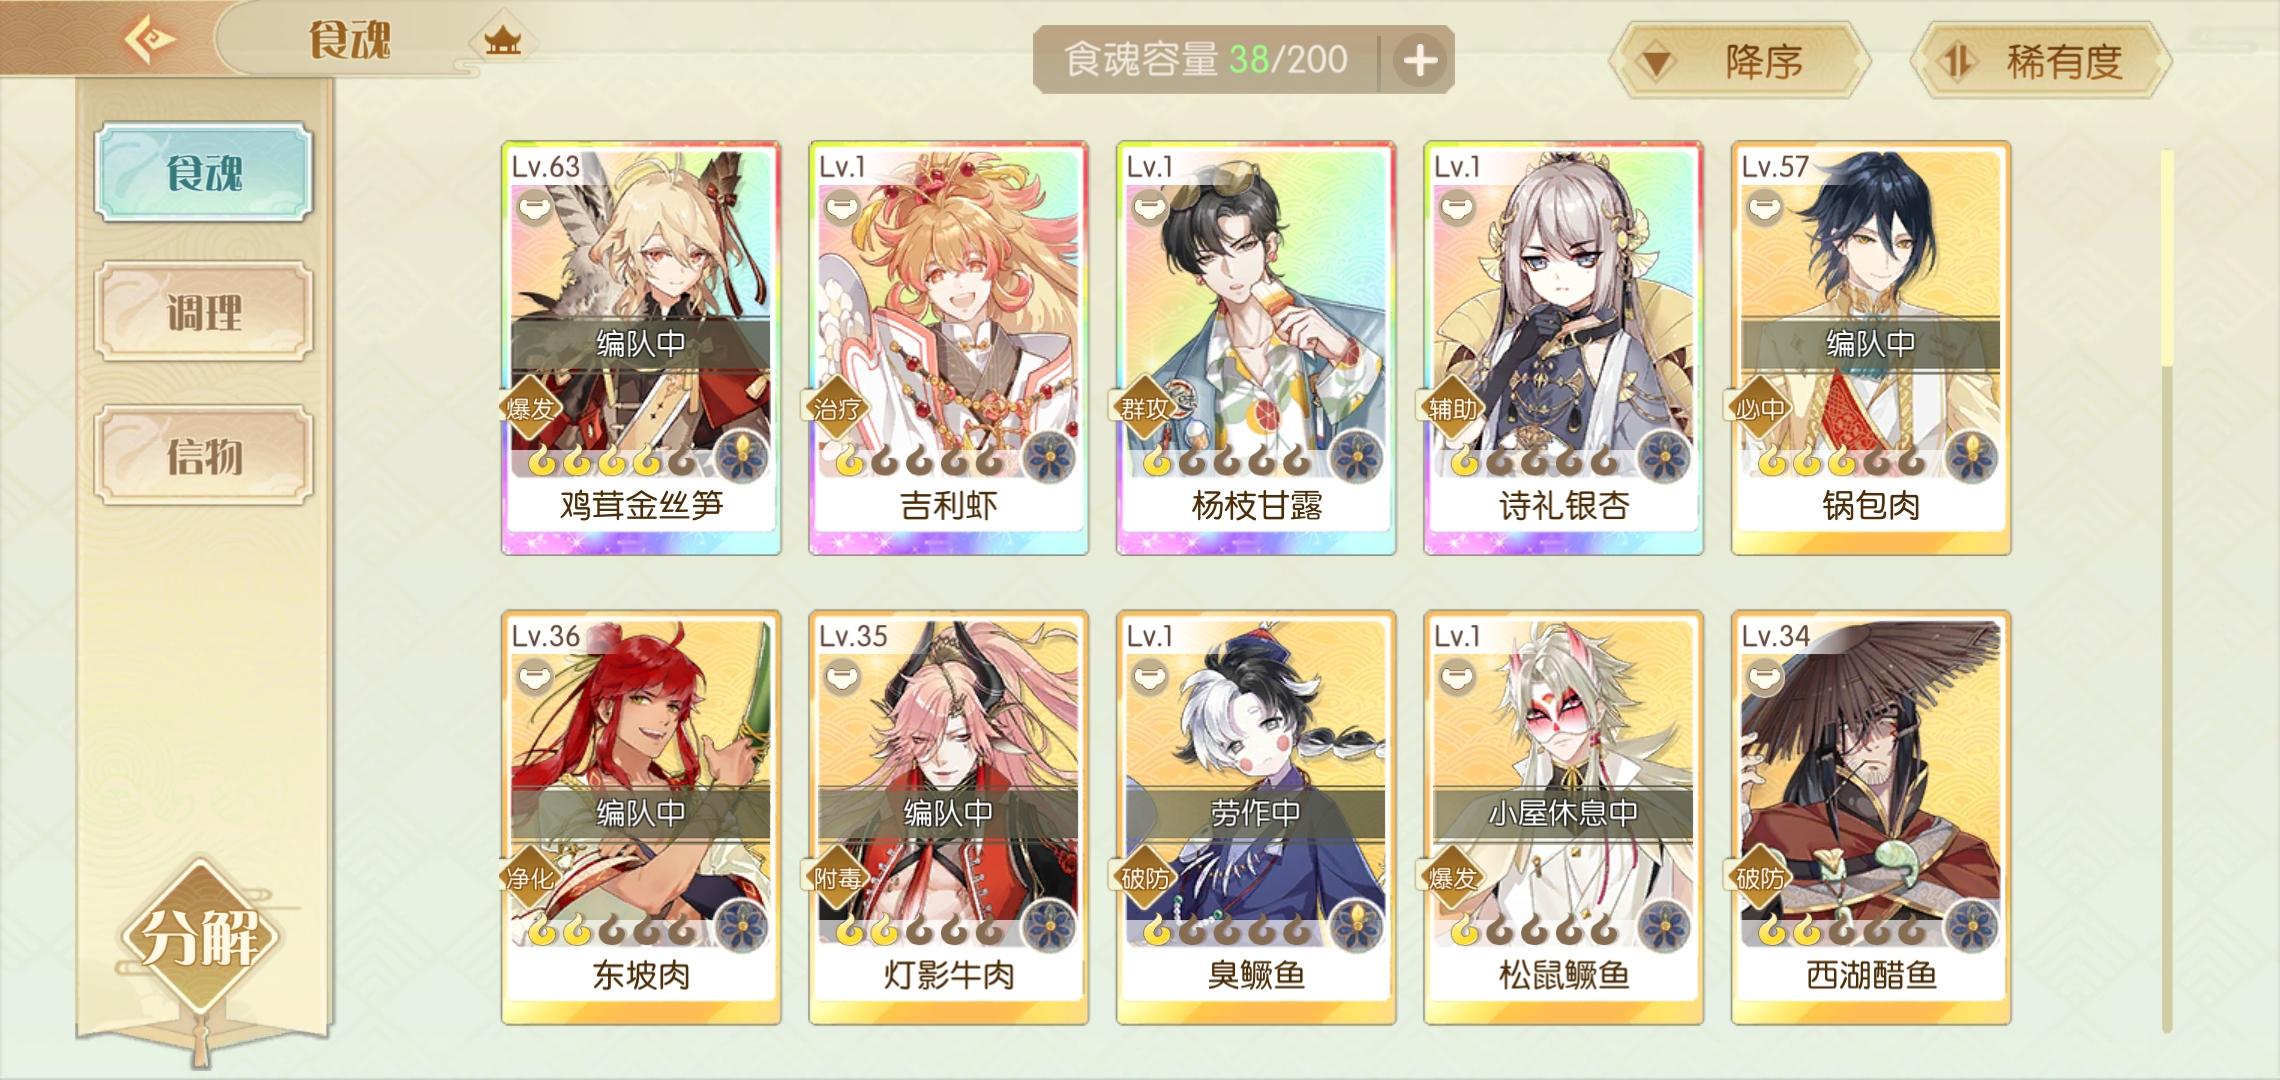Switch to the 调理 tab
The width and height of the screenshot is (2280, 1080).
tap(204, 312)
